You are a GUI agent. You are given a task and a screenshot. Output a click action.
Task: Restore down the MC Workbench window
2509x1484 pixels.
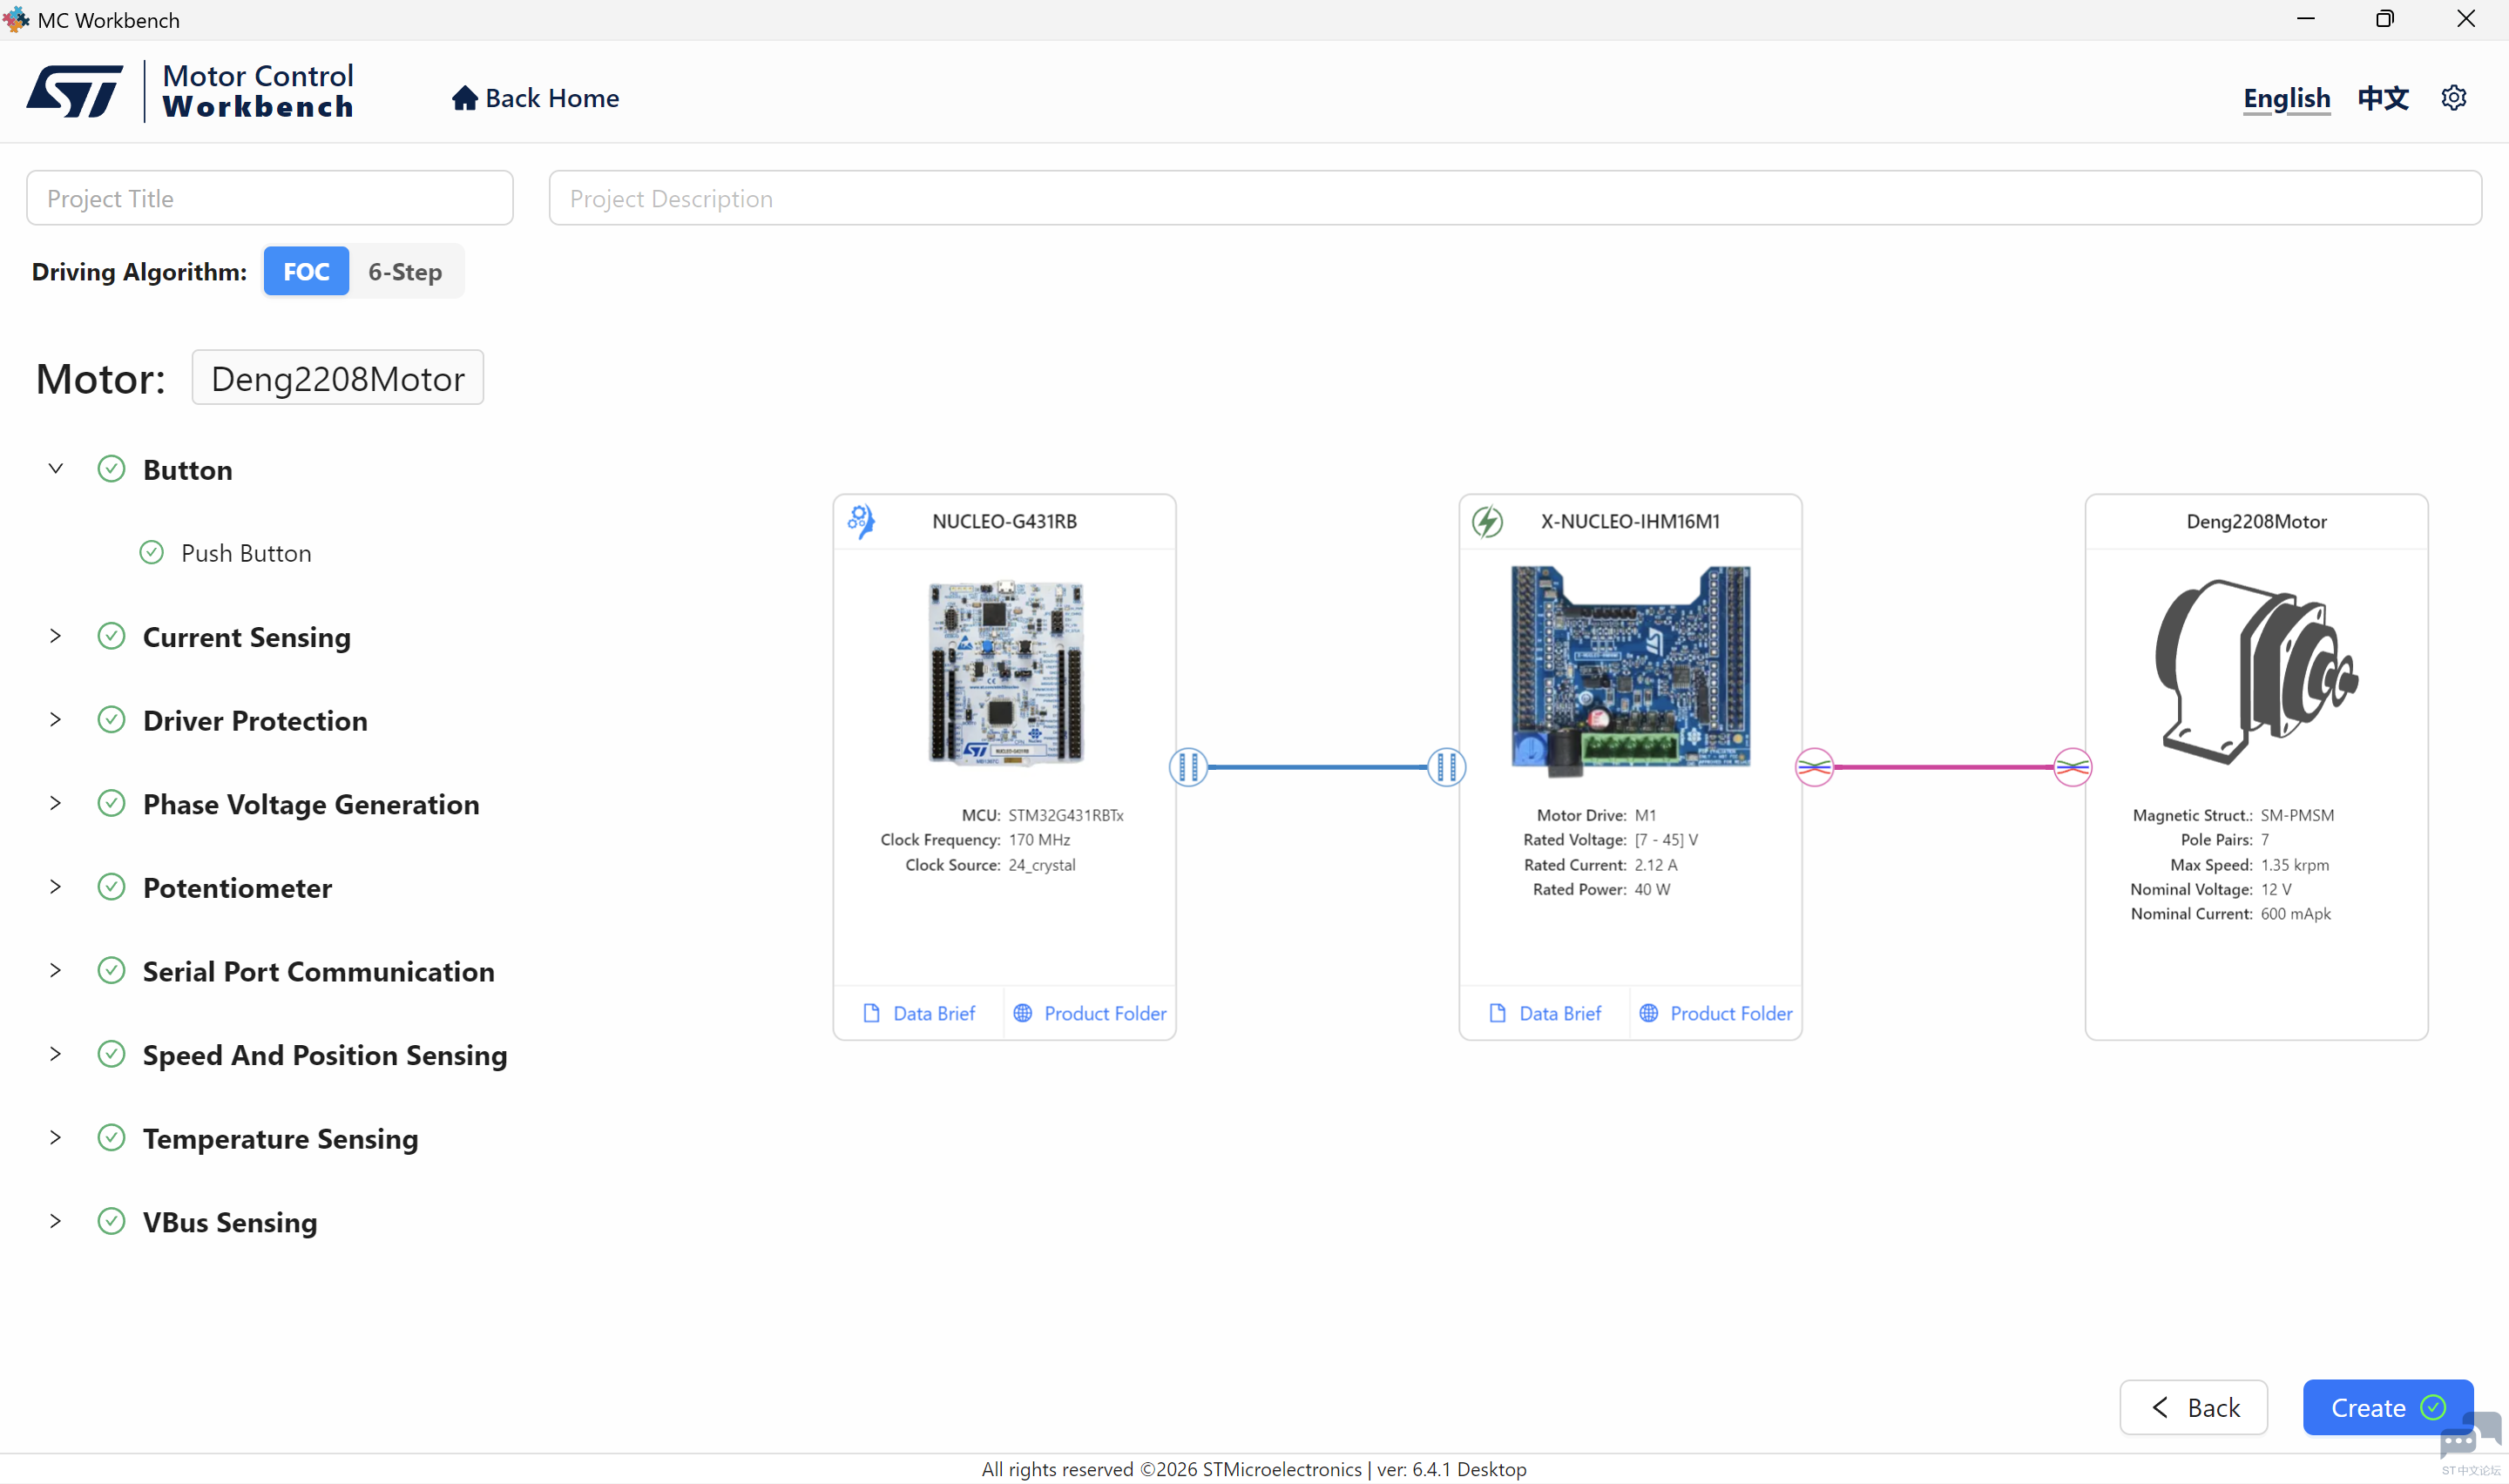coord(2385,19)
